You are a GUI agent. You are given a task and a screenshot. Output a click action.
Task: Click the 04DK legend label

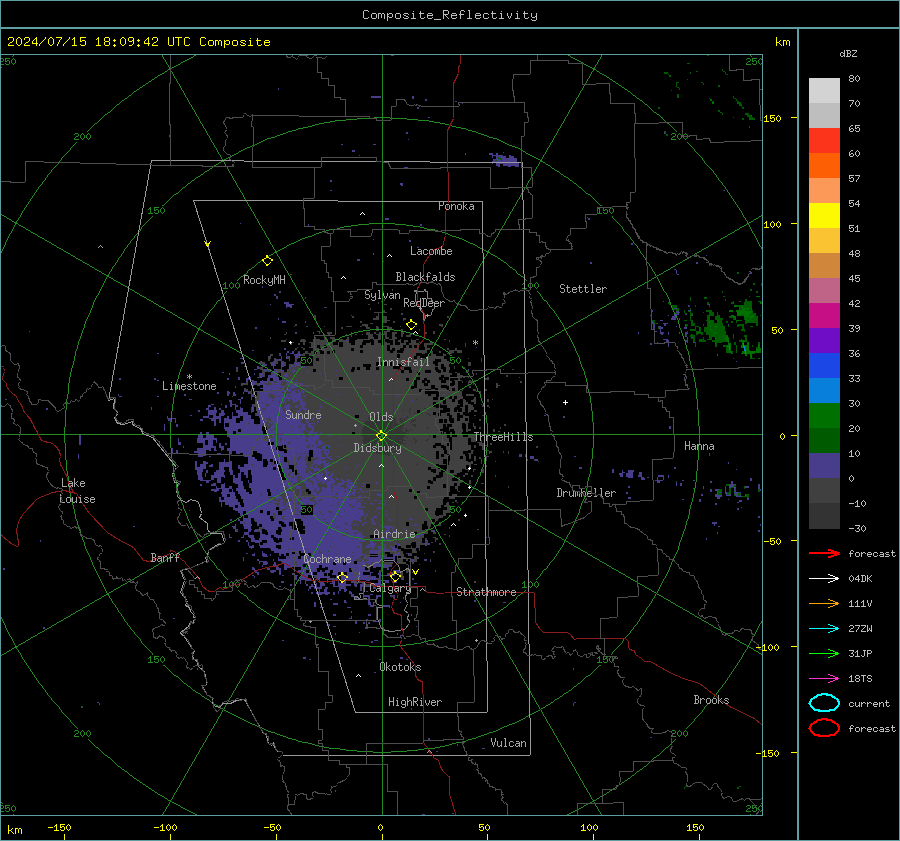(860, 579)
